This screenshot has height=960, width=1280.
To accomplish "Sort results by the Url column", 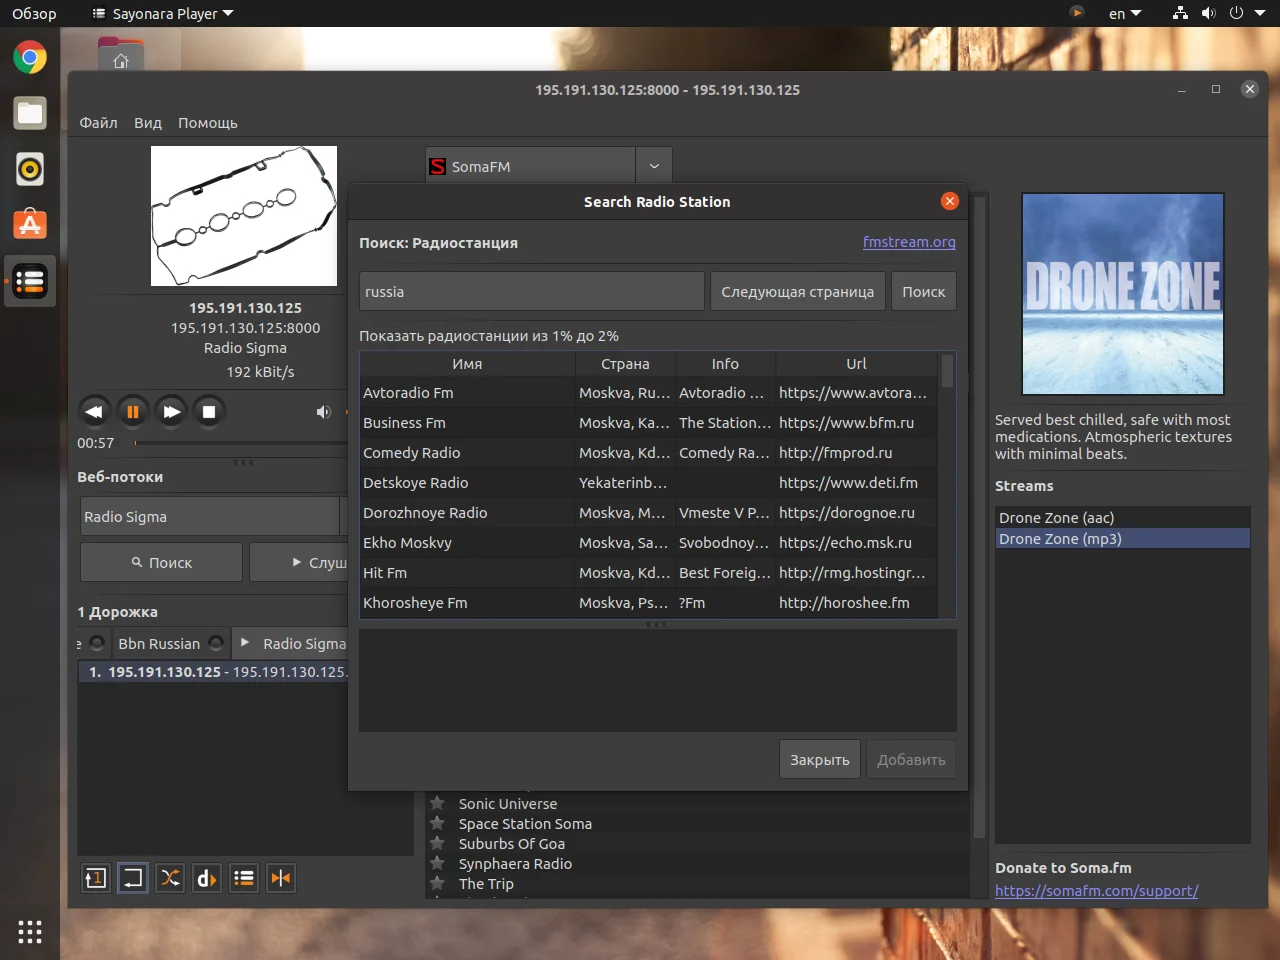I will coord(857,364).
